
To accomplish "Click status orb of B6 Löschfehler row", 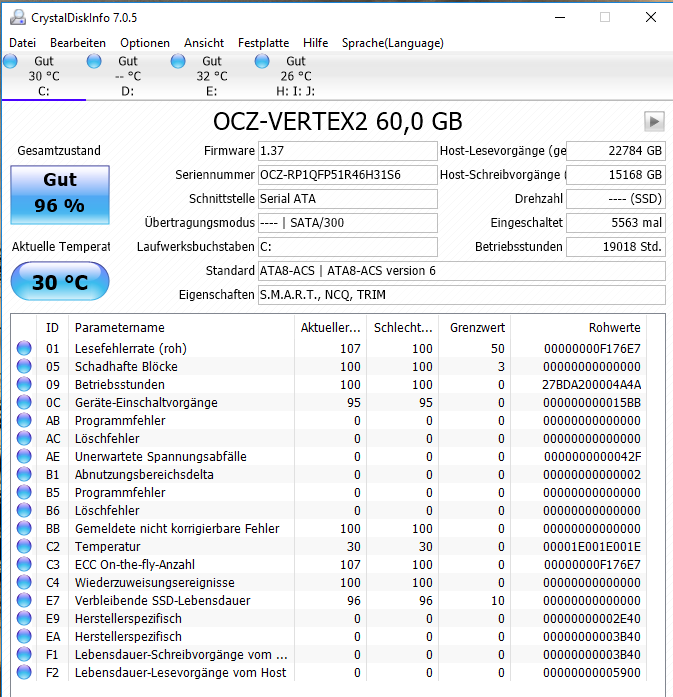I will pyautogui.click(x=24, y=510).
